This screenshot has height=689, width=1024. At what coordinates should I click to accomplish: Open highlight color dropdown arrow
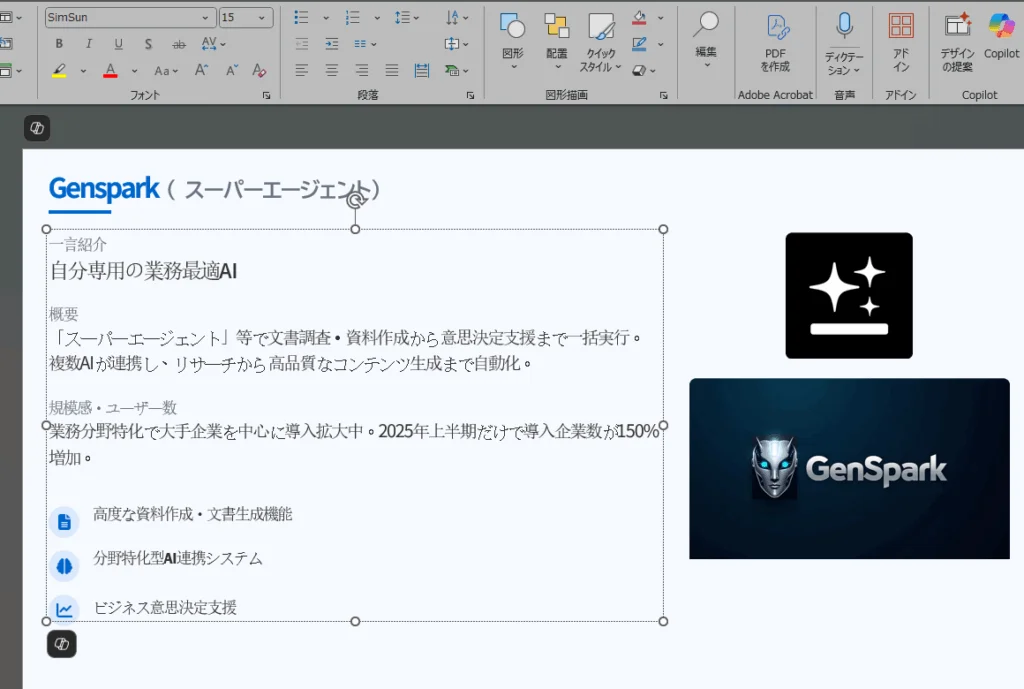(x=83, y=71)
